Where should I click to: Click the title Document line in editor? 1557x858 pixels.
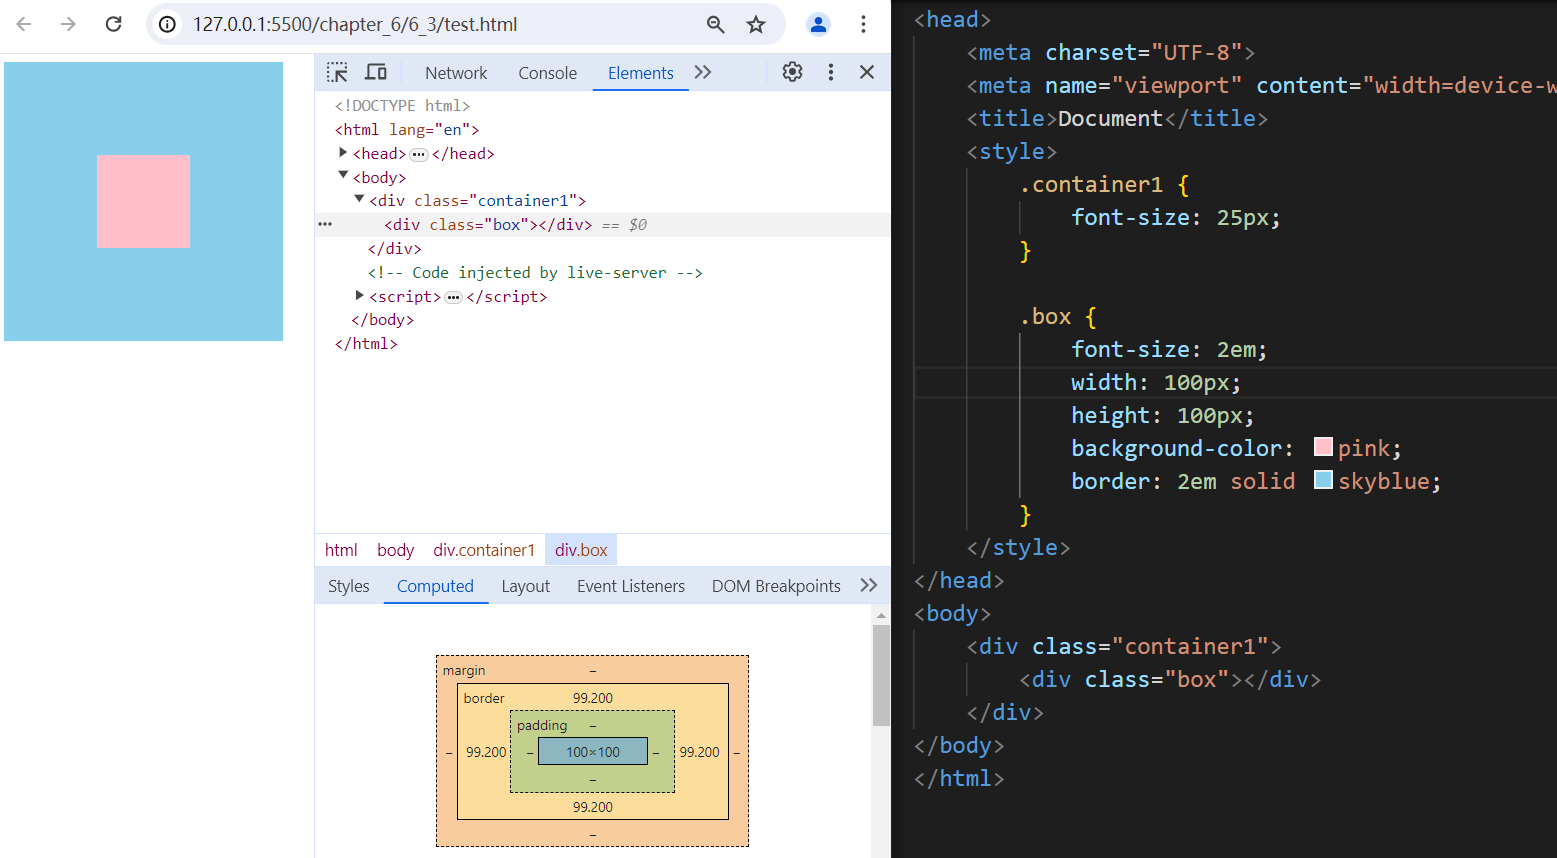1117,118
